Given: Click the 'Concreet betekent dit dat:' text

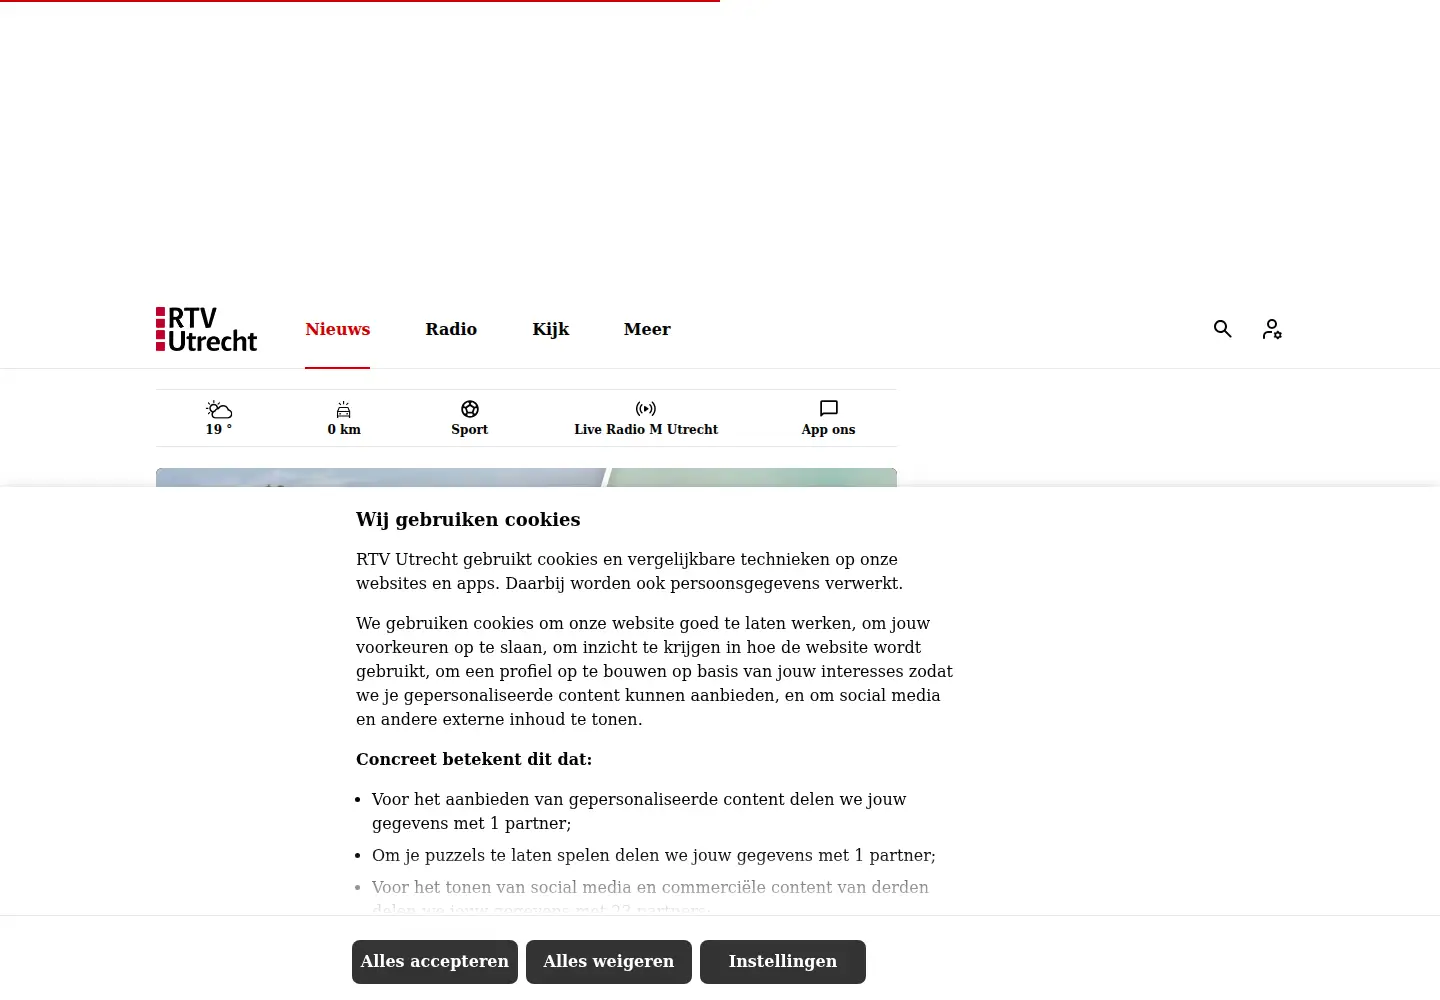Looking at the screenshot, I should pyautogui.click(x=474, y=759).
